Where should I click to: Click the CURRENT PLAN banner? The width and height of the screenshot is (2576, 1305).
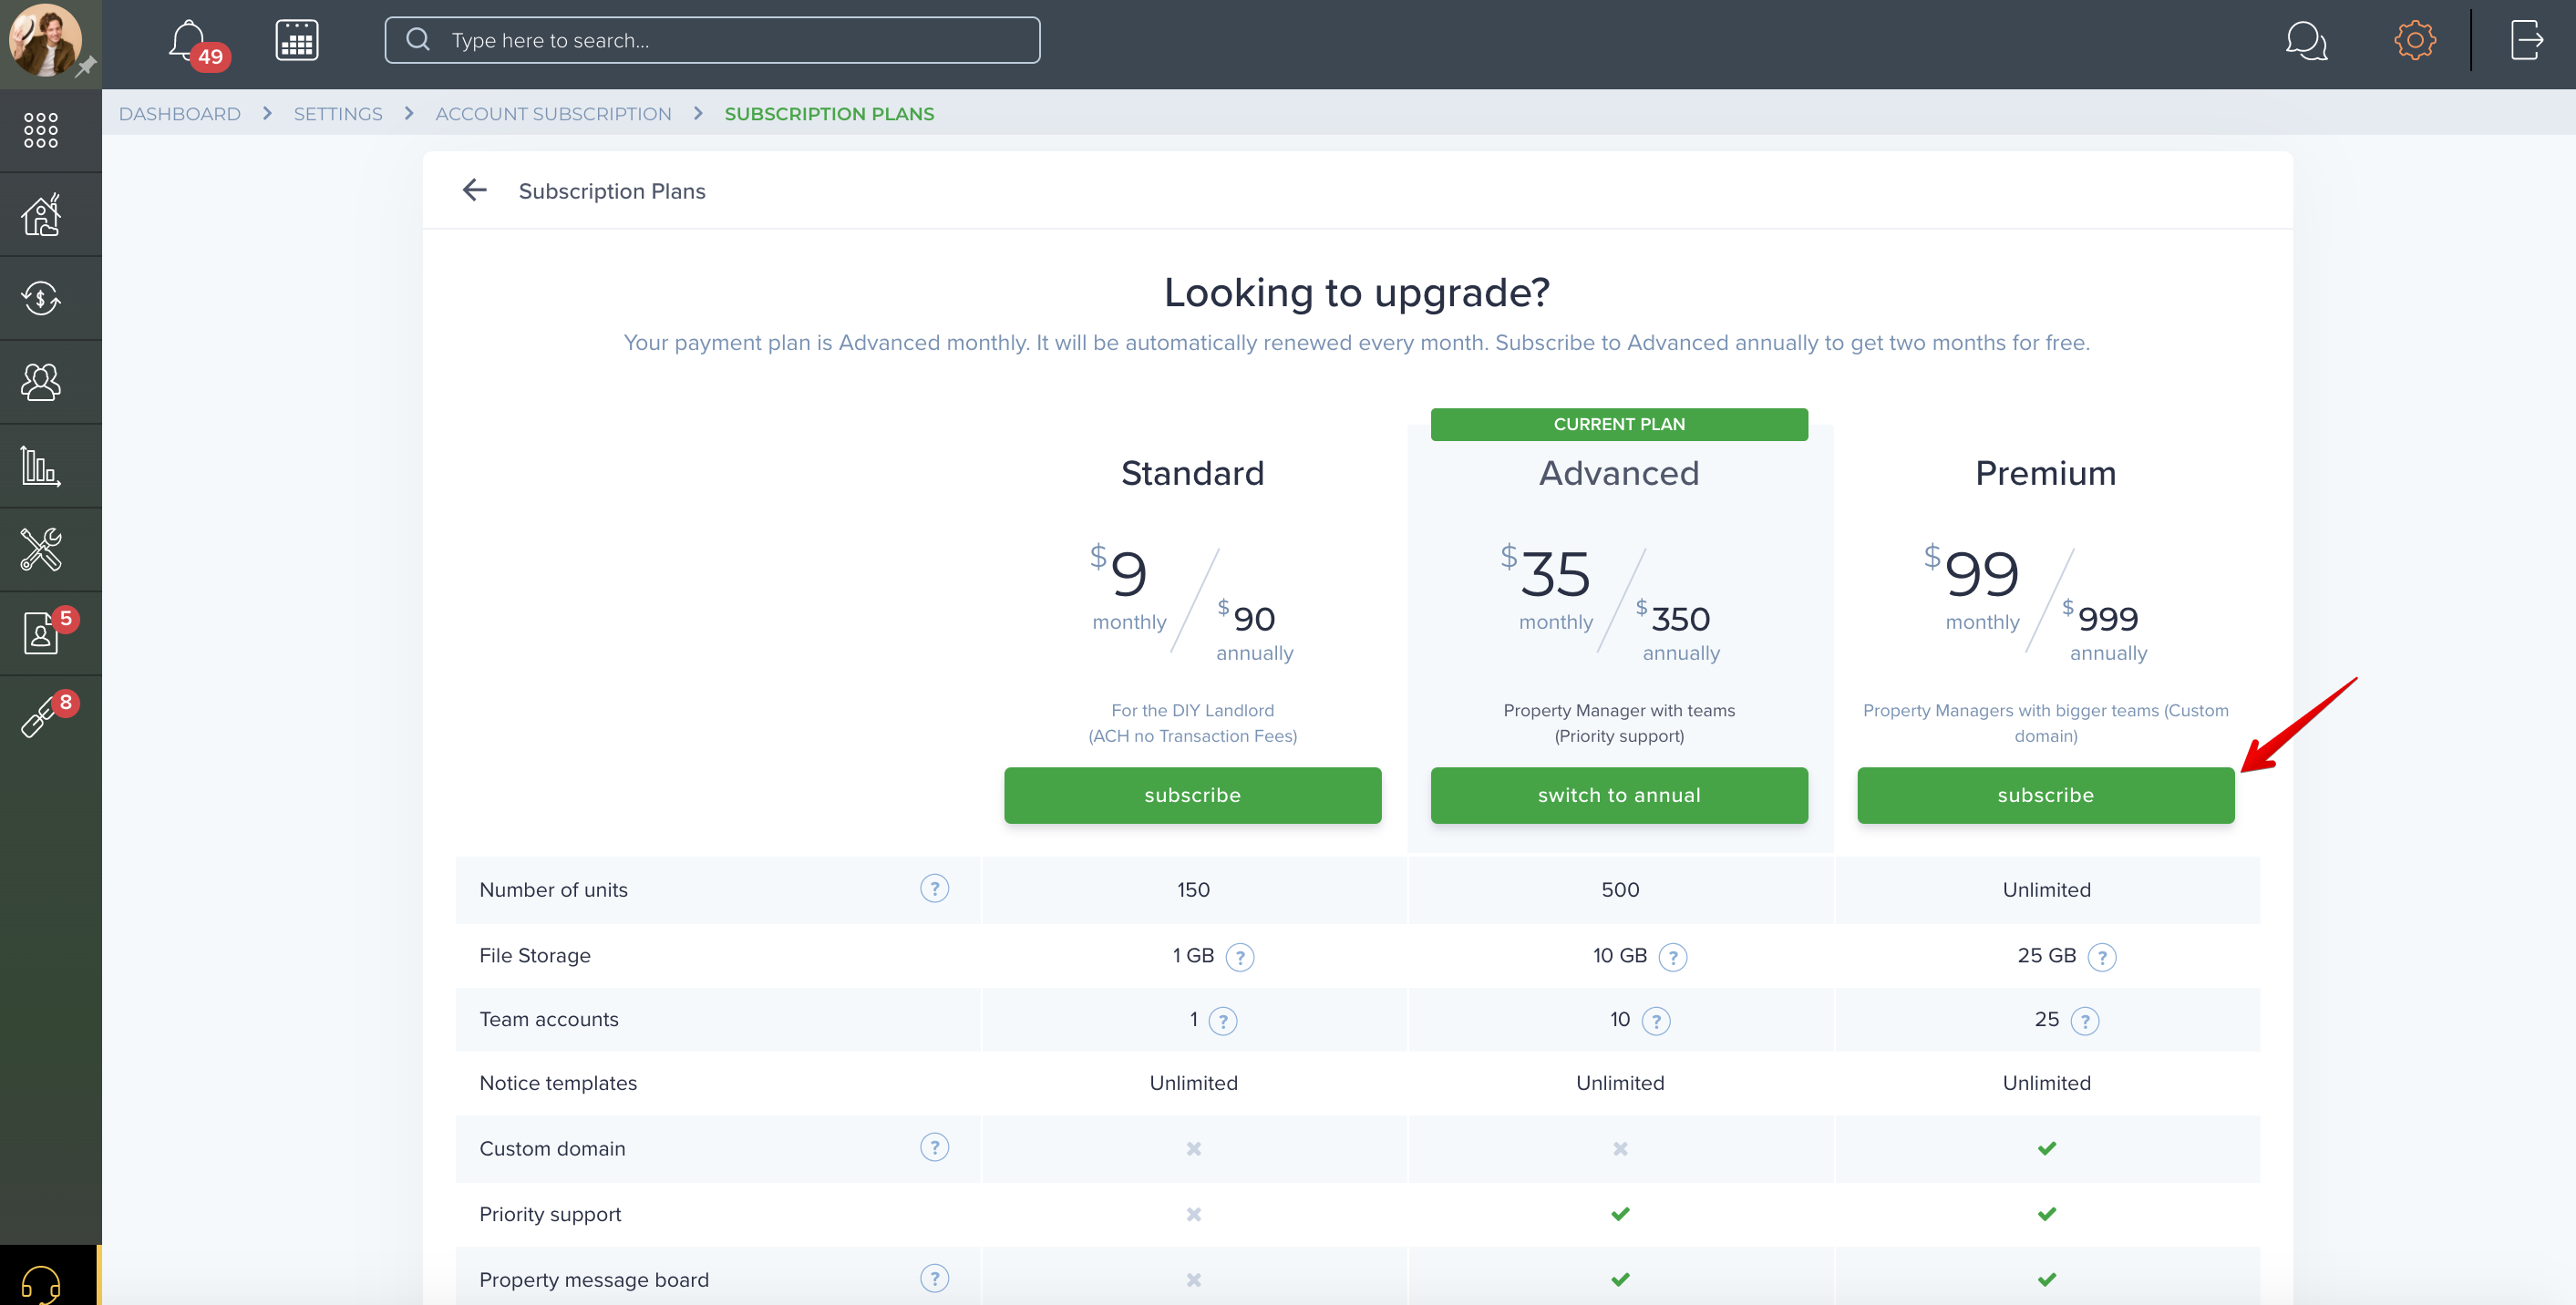(1619, 424)
